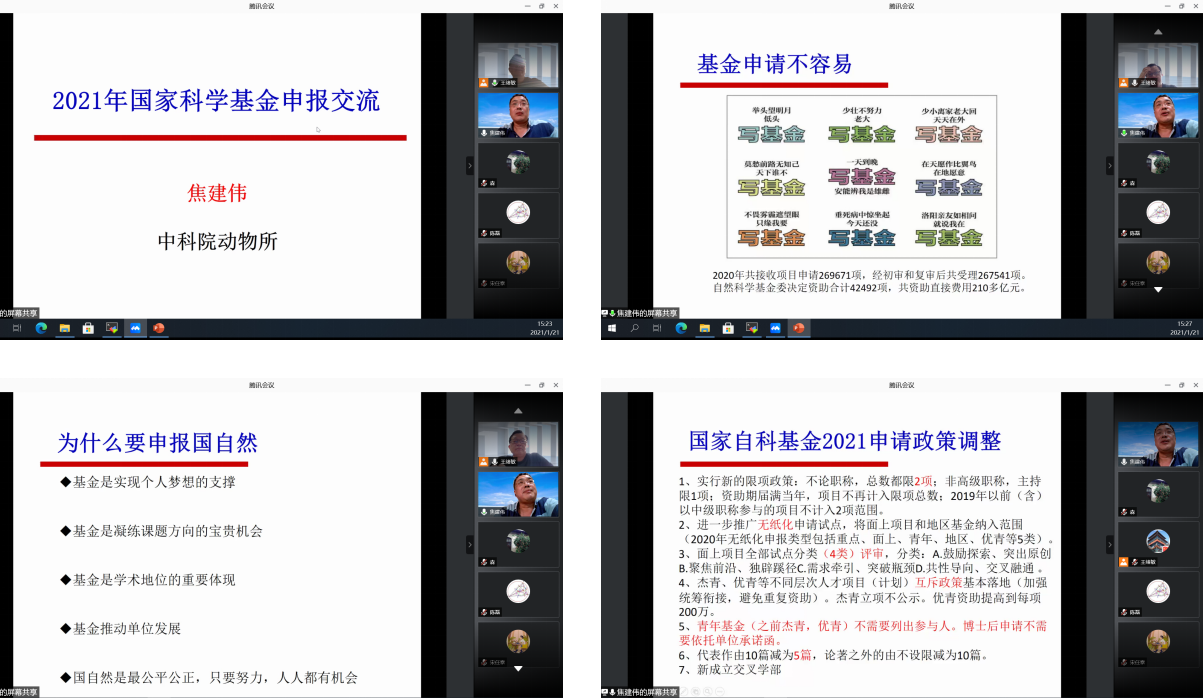Open Microsoft Store in top-right panel taskbar
This screenshot has height=698, width=1203.
728,328
